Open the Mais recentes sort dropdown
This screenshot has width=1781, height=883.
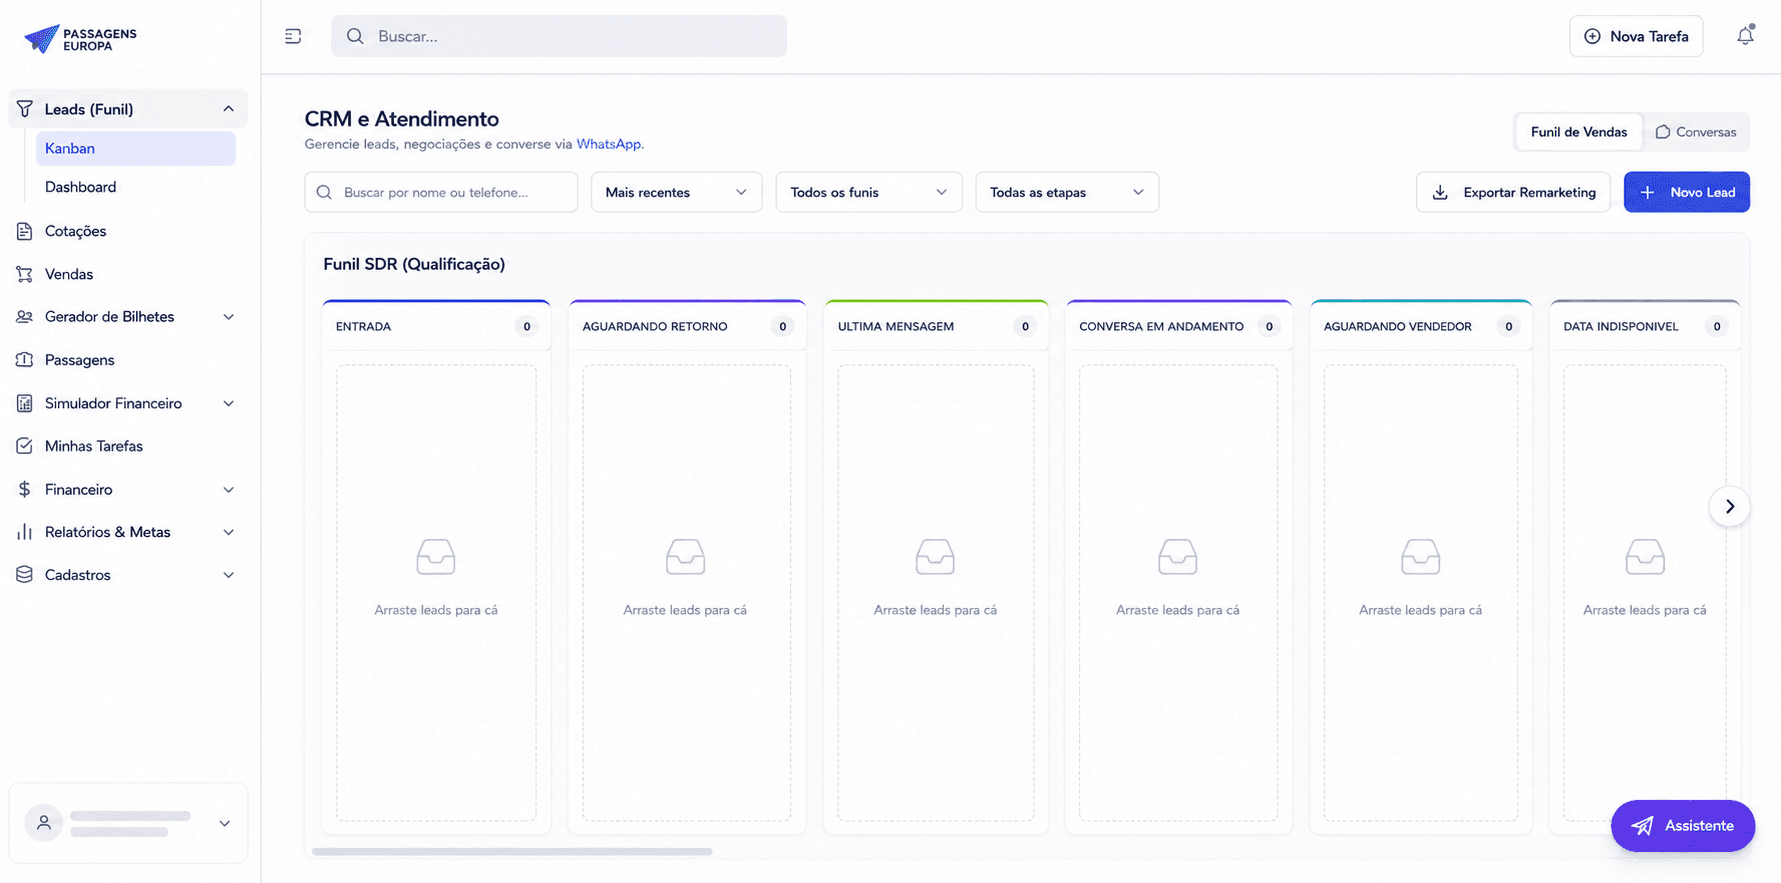[676, 192]
